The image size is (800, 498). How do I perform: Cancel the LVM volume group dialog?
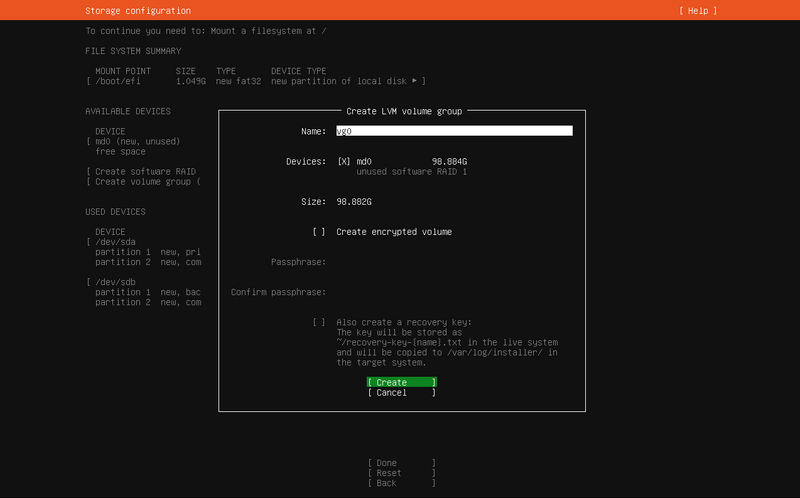pos(402,392)
